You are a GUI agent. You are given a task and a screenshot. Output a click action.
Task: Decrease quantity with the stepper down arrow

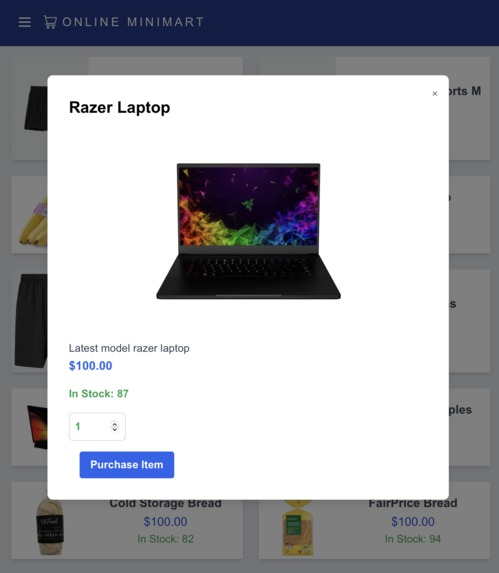pyautogui.click(x=115, y=429)
